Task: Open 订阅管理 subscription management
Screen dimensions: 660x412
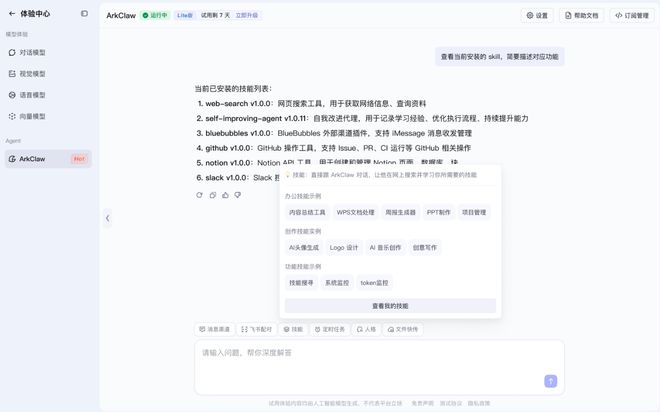Action: coord(632,16)
